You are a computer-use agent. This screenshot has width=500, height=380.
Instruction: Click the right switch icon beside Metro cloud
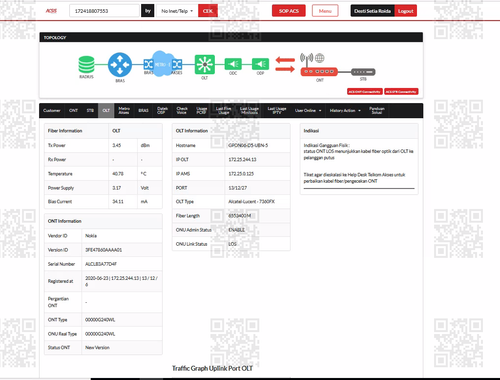point(177,64)
